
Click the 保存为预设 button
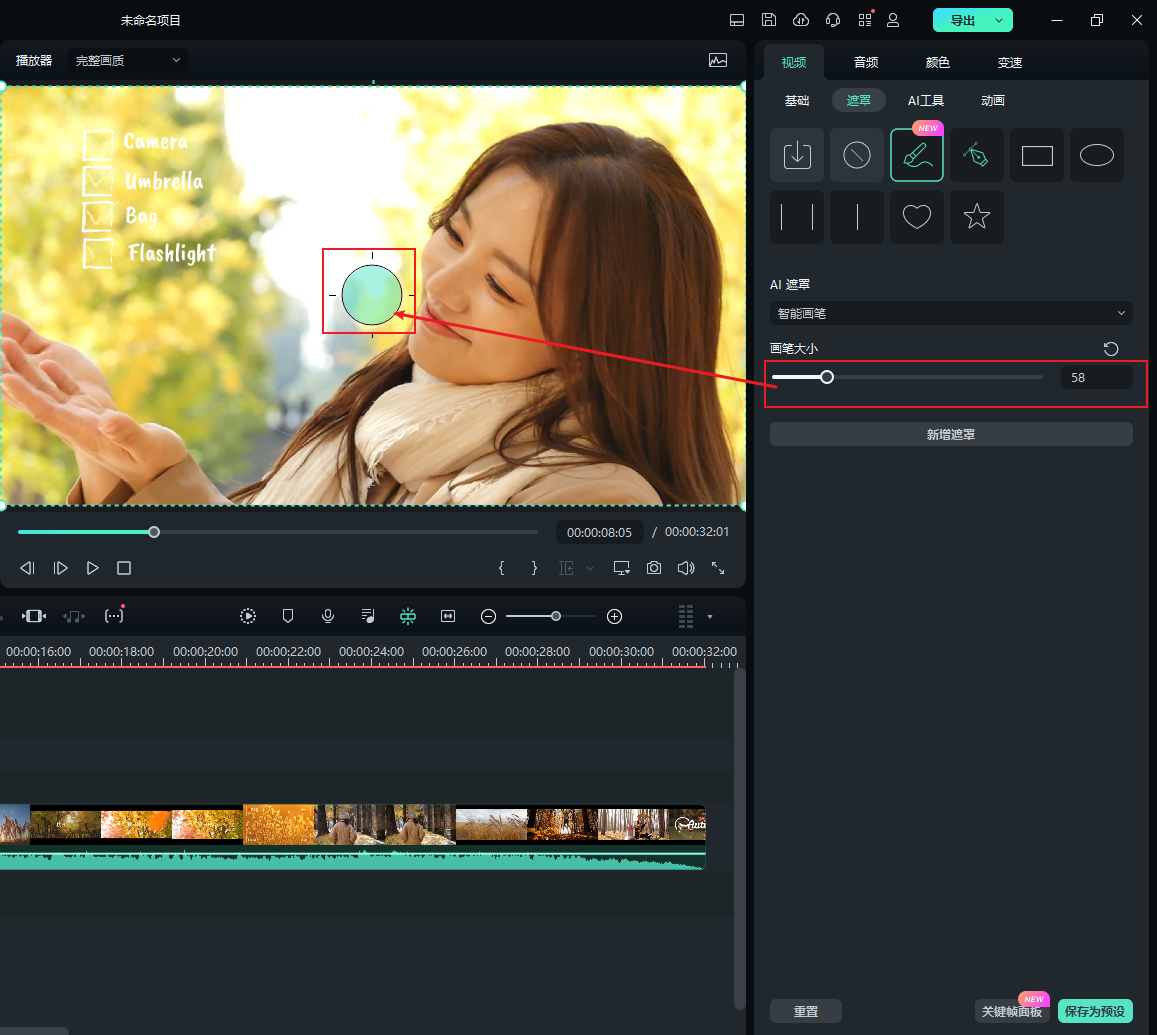point(1095,1011)
